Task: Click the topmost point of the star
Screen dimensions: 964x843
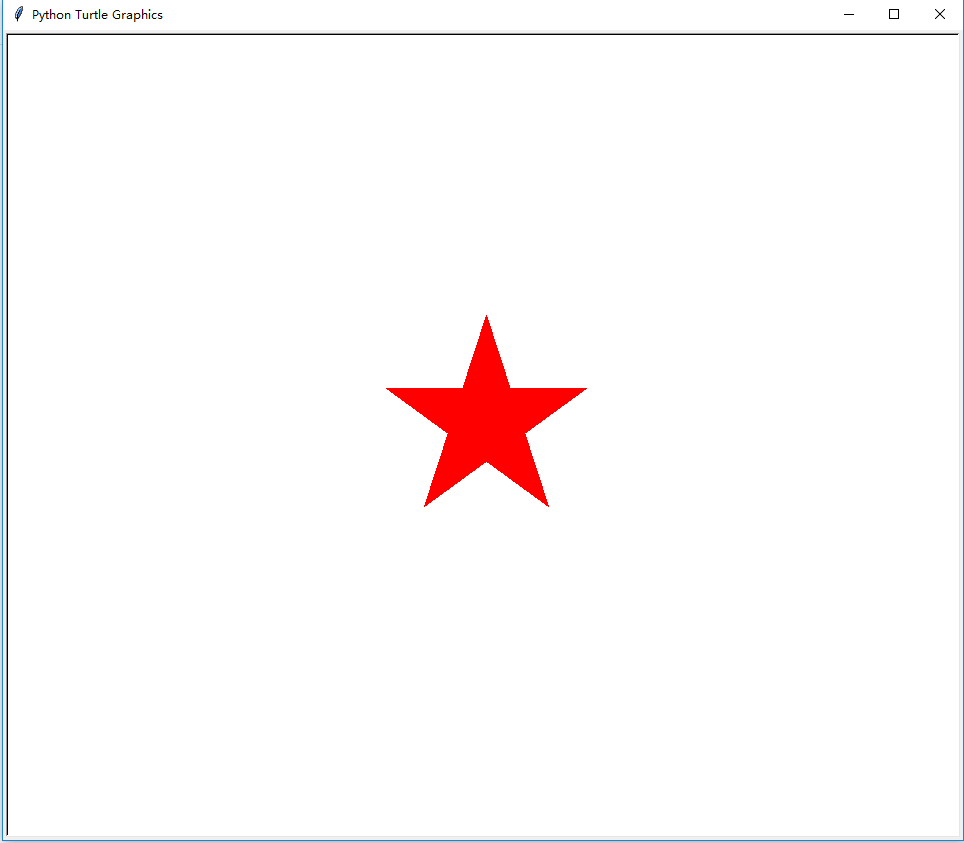Action: point(486,320)
